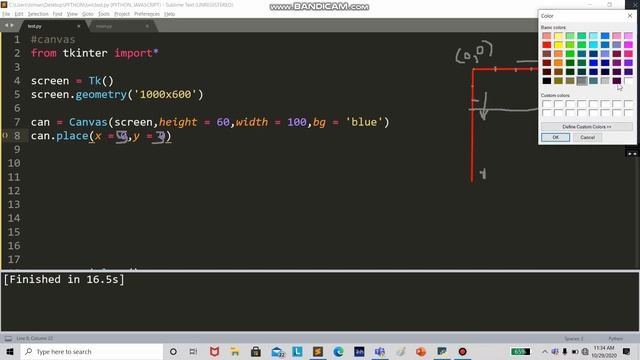This screenshot has height=360, width=640.
Task: Open the Windows notification center
Action: 627,351
